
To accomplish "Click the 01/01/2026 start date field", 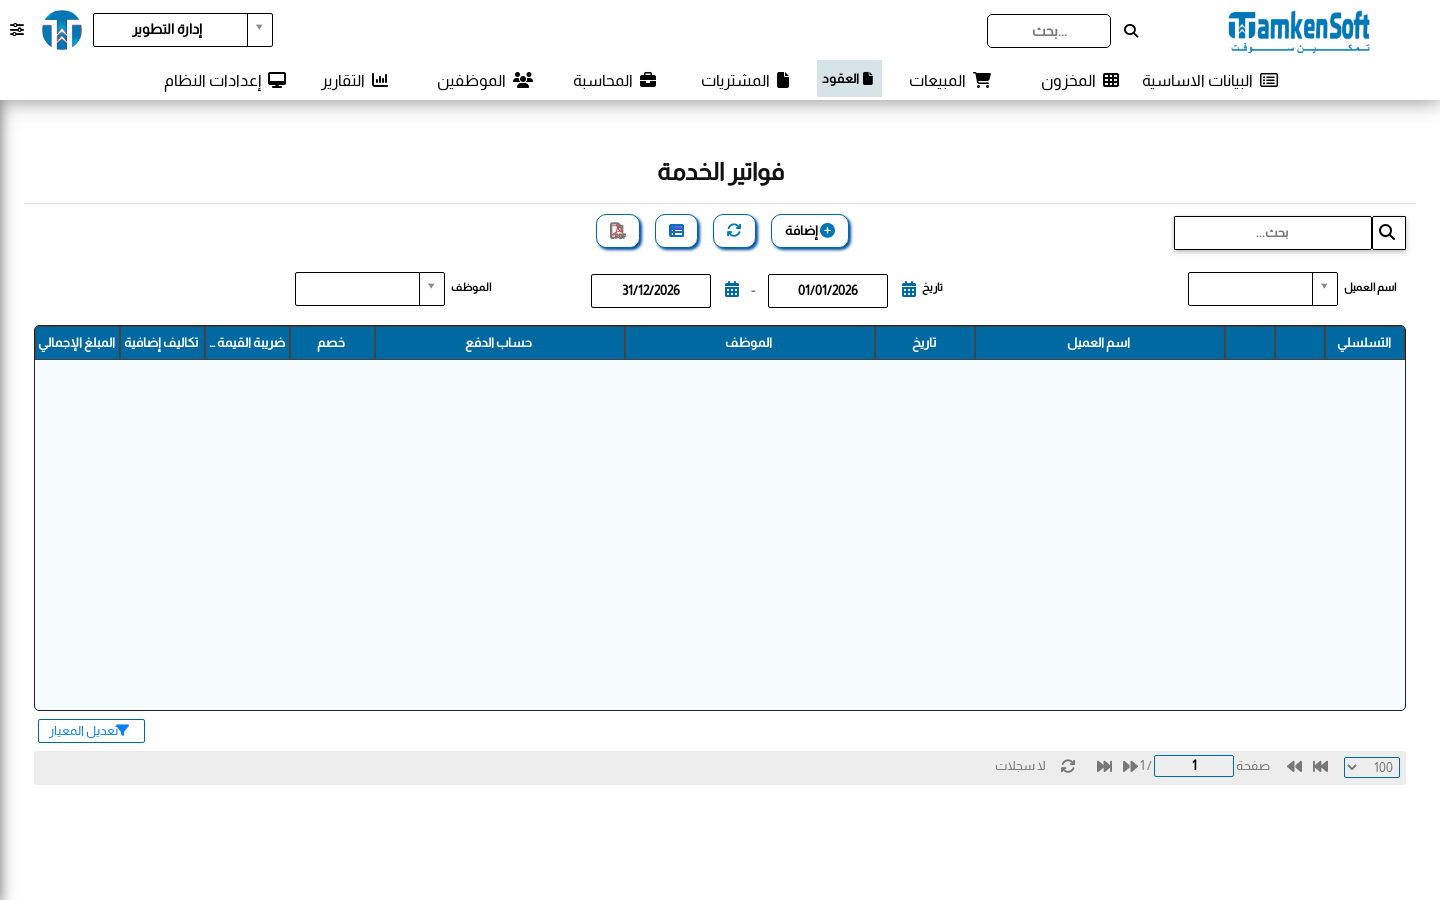I will (828, 290).
